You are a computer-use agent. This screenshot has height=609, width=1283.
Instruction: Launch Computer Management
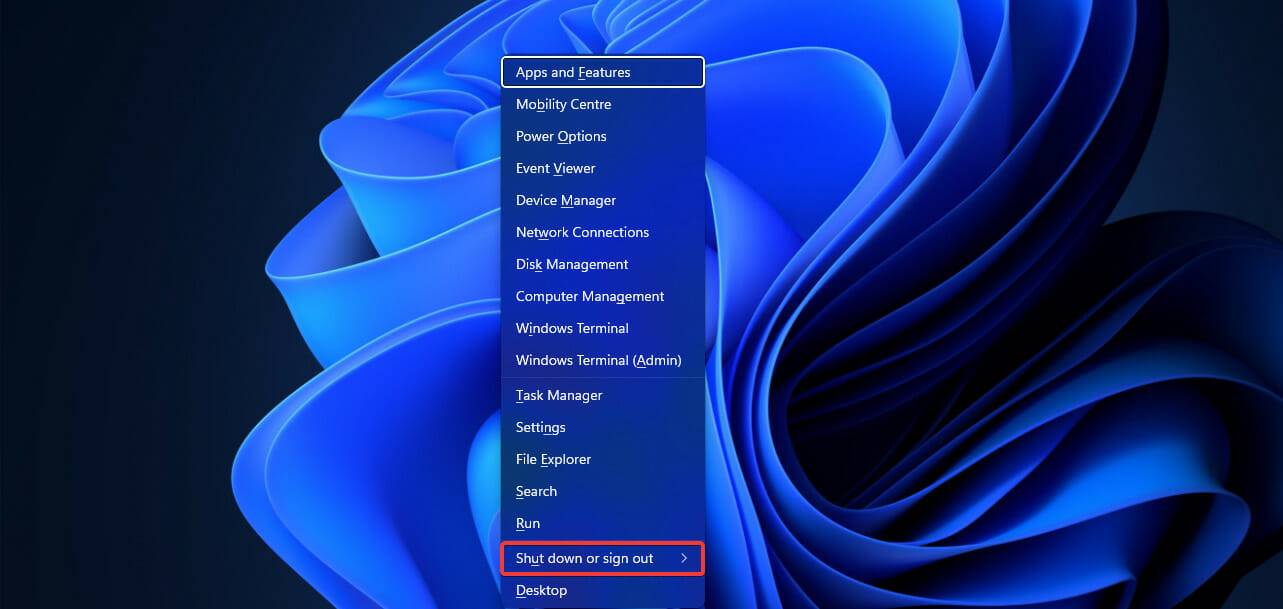point(589,296)
